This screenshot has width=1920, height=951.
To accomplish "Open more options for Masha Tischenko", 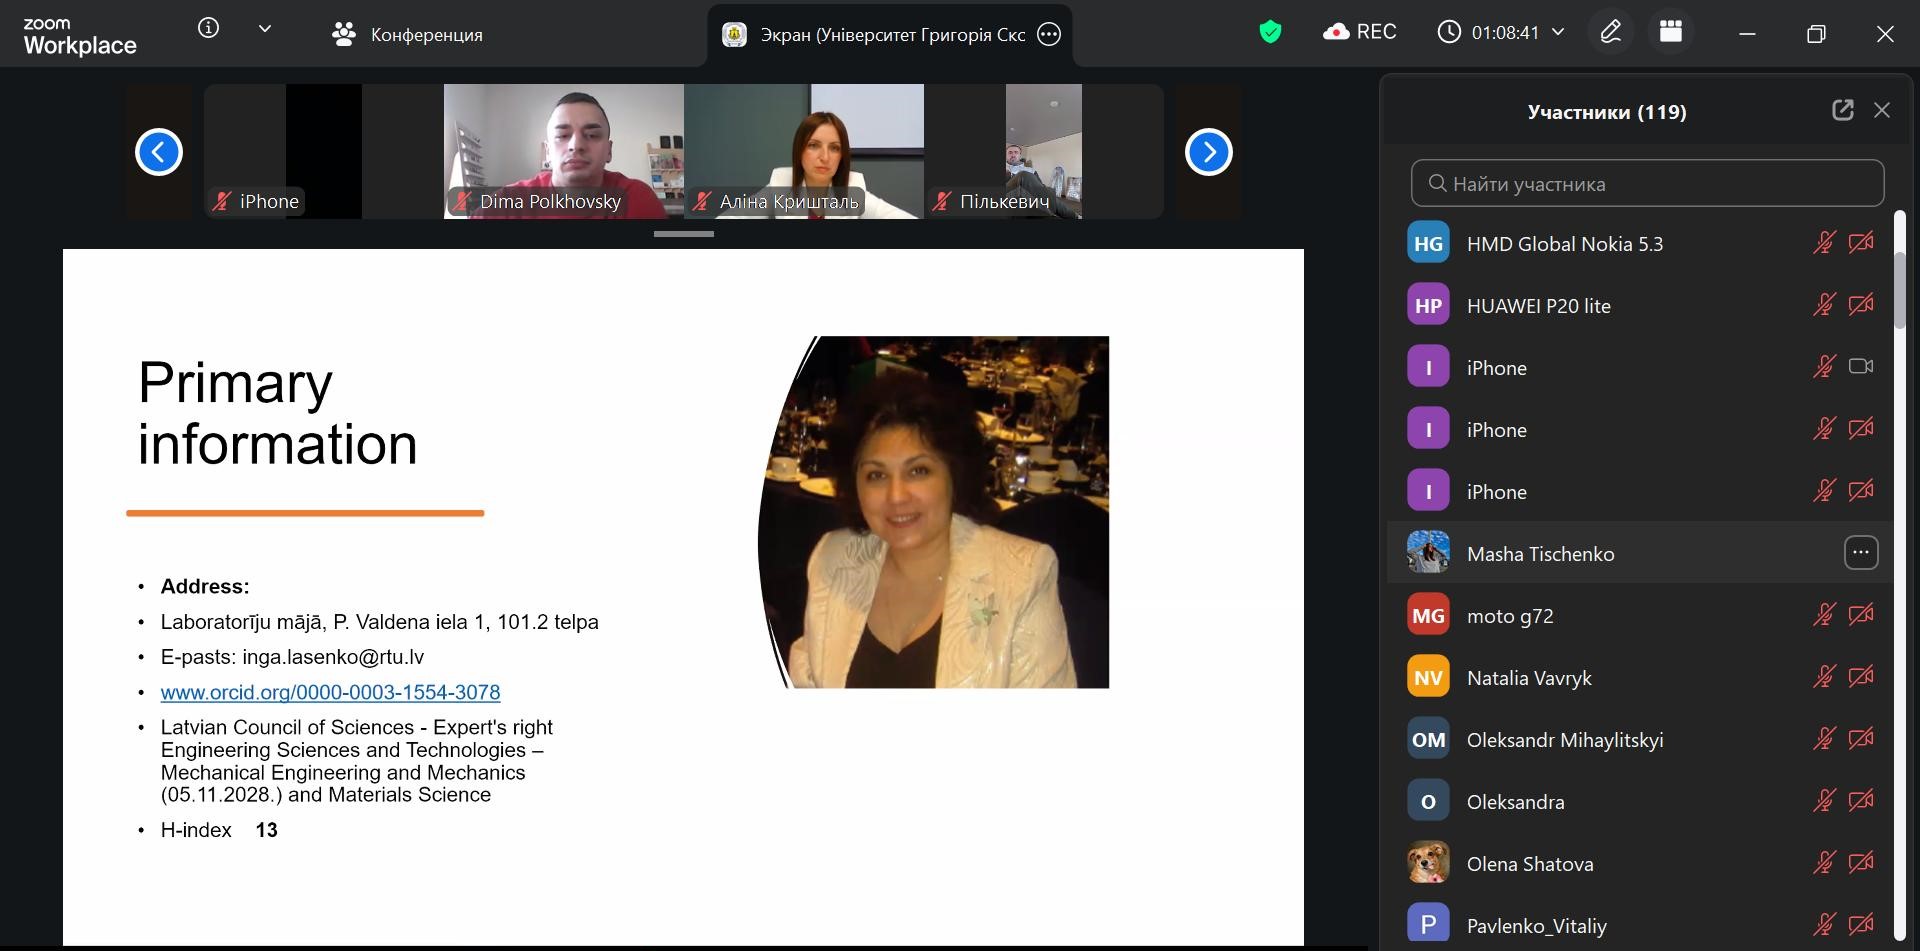I will (1860, 553).
